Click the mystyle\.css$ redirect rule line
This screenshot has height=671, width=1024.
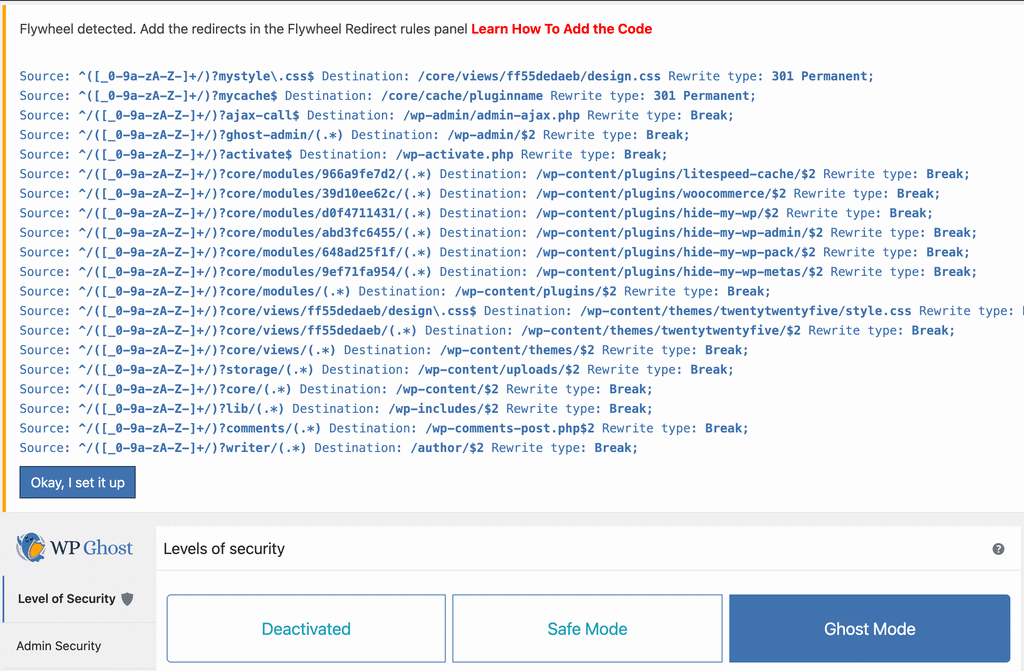tap(446, 76)
